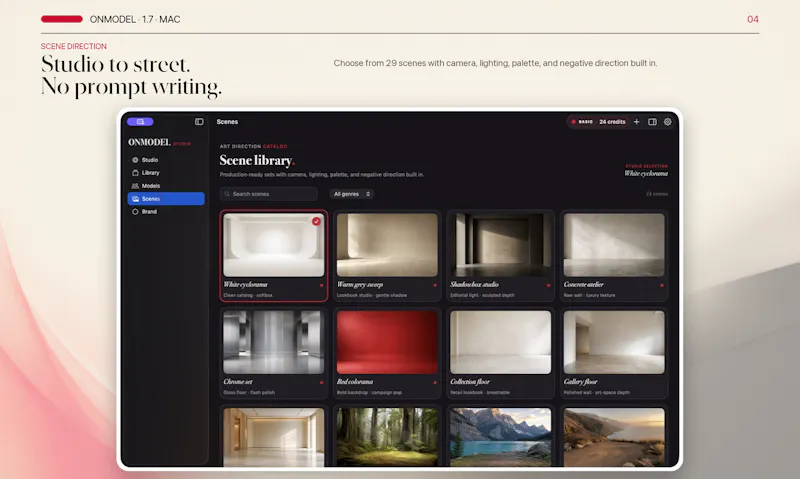The width and height of the screenshot is (800, 479).
Task: Click the Warm grey sweep title text
Action: (x=360, y=285)
